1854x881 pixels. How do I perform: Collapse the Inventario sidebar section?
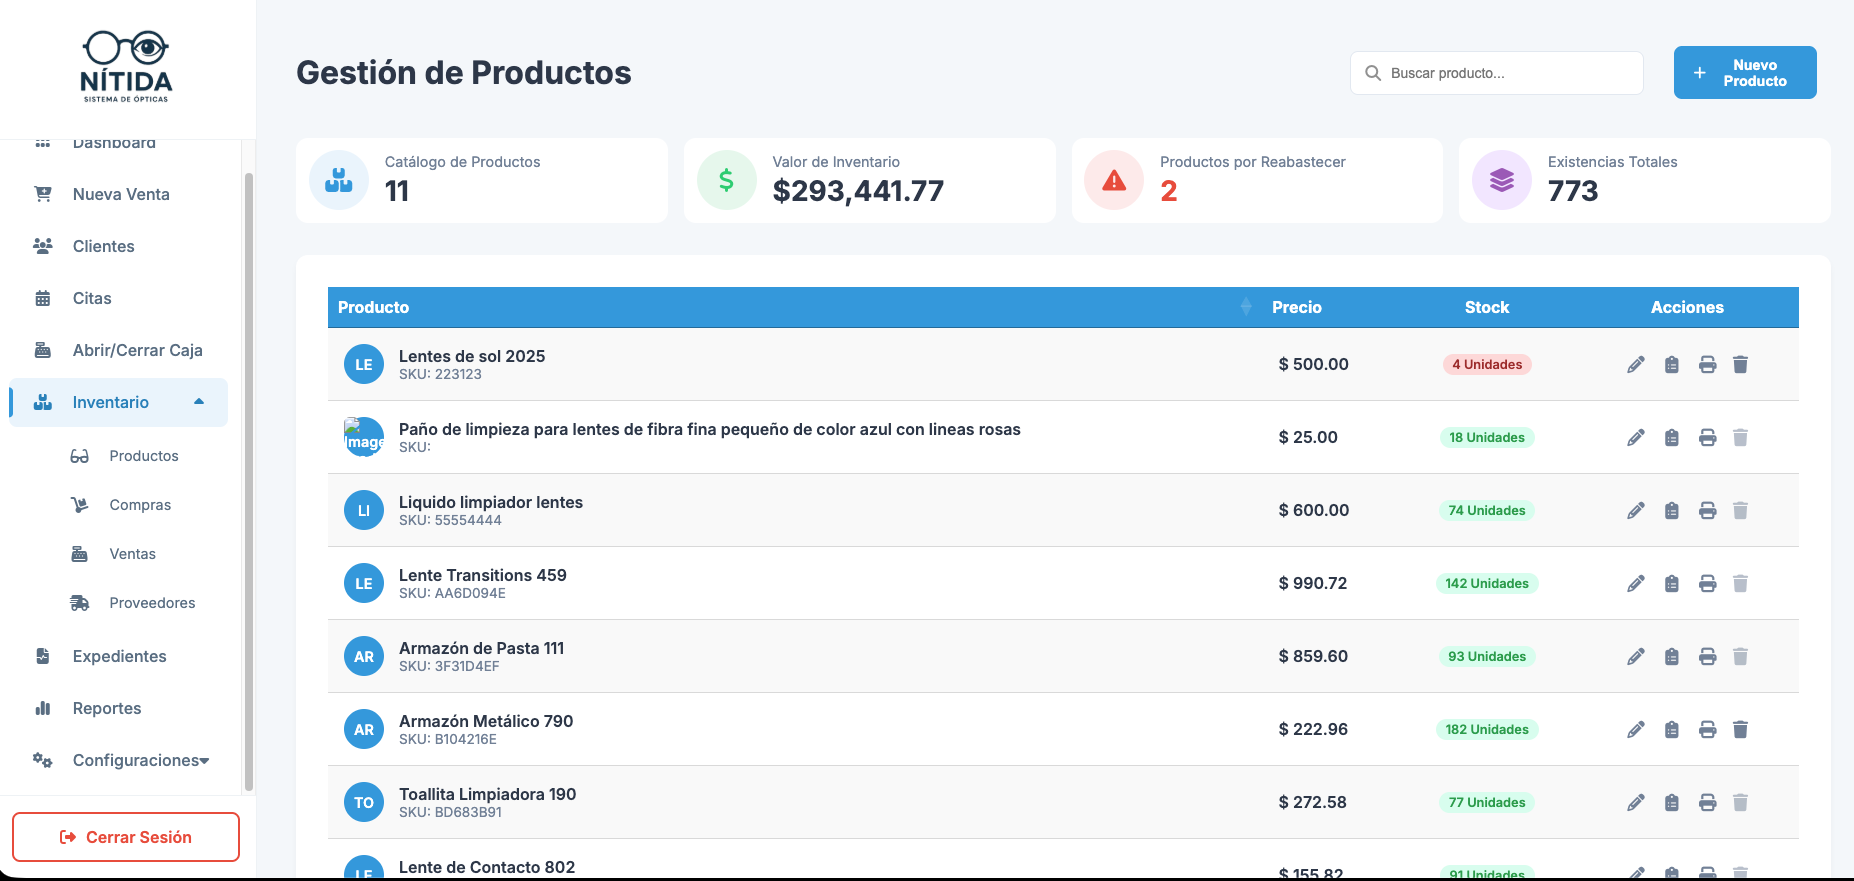coord(199,402)
